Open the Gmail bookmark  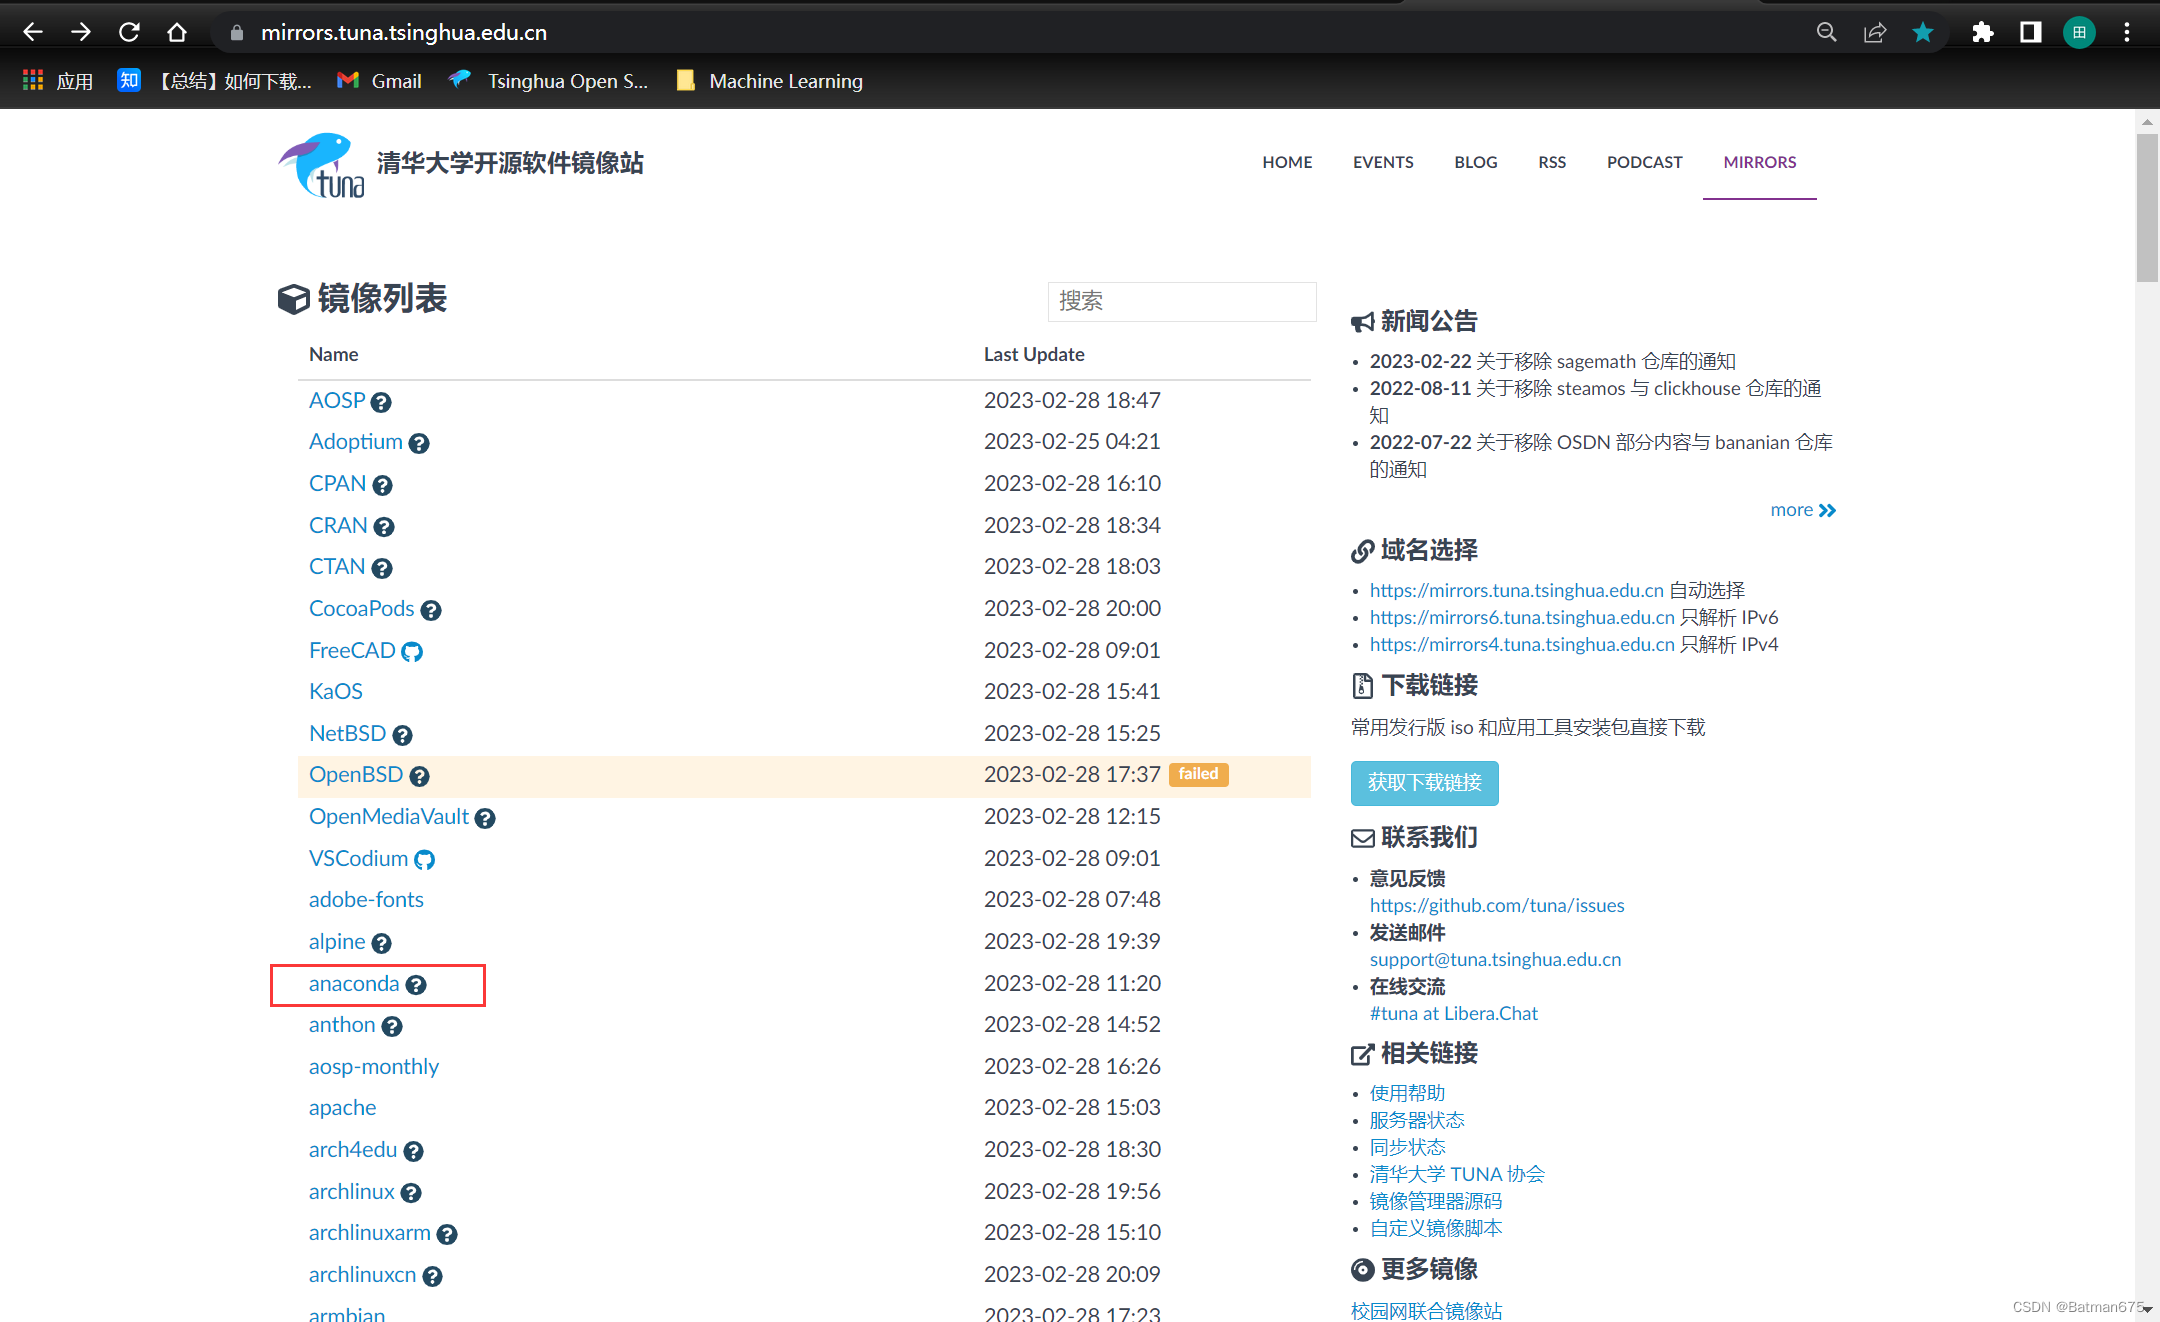[x=379, y=81]
